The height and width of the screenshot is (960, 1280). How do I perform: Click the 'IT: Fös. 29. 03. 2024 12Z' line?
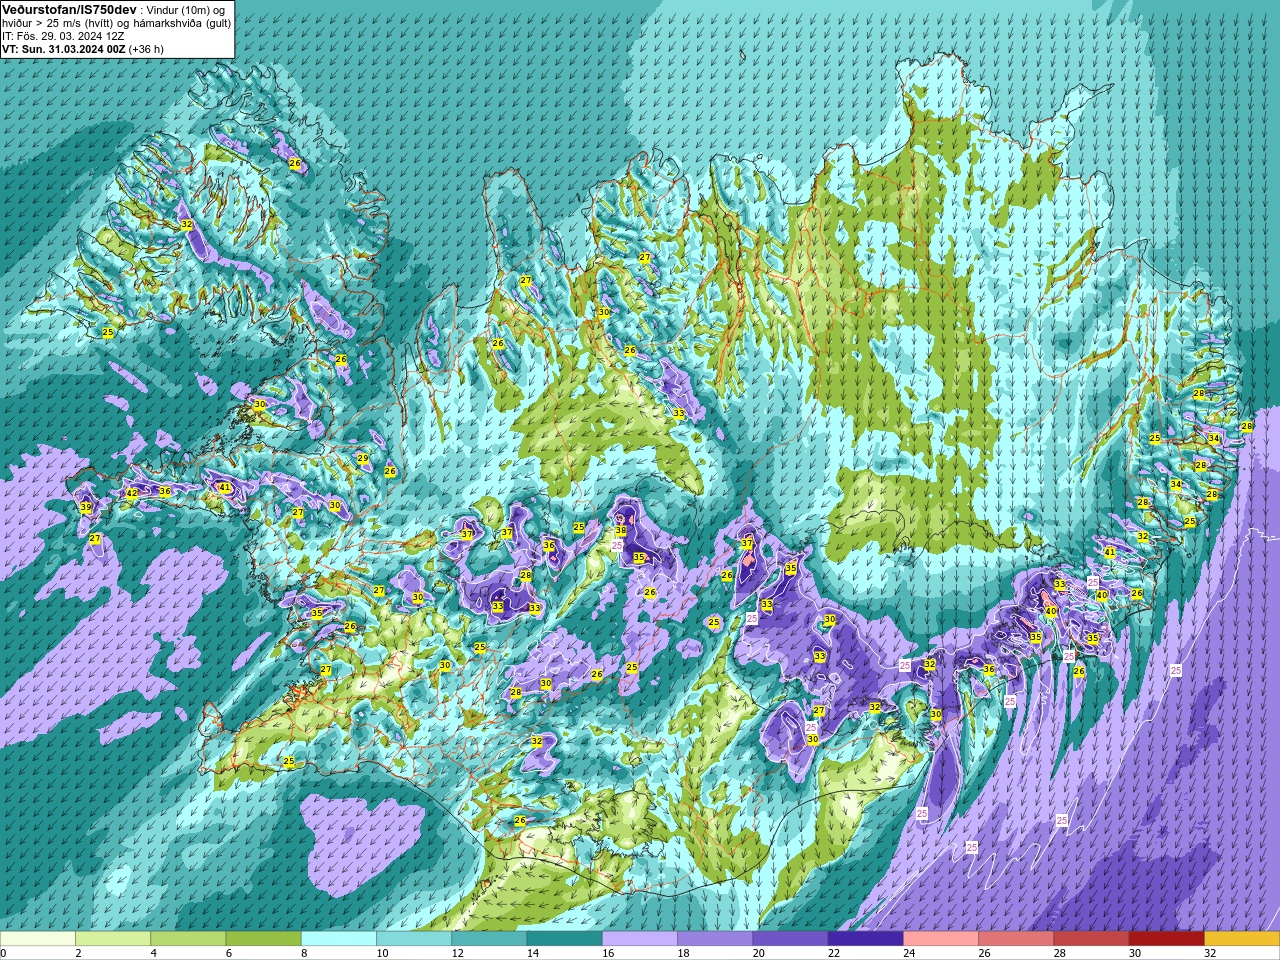pyautogui.click(x=63, y=36)
